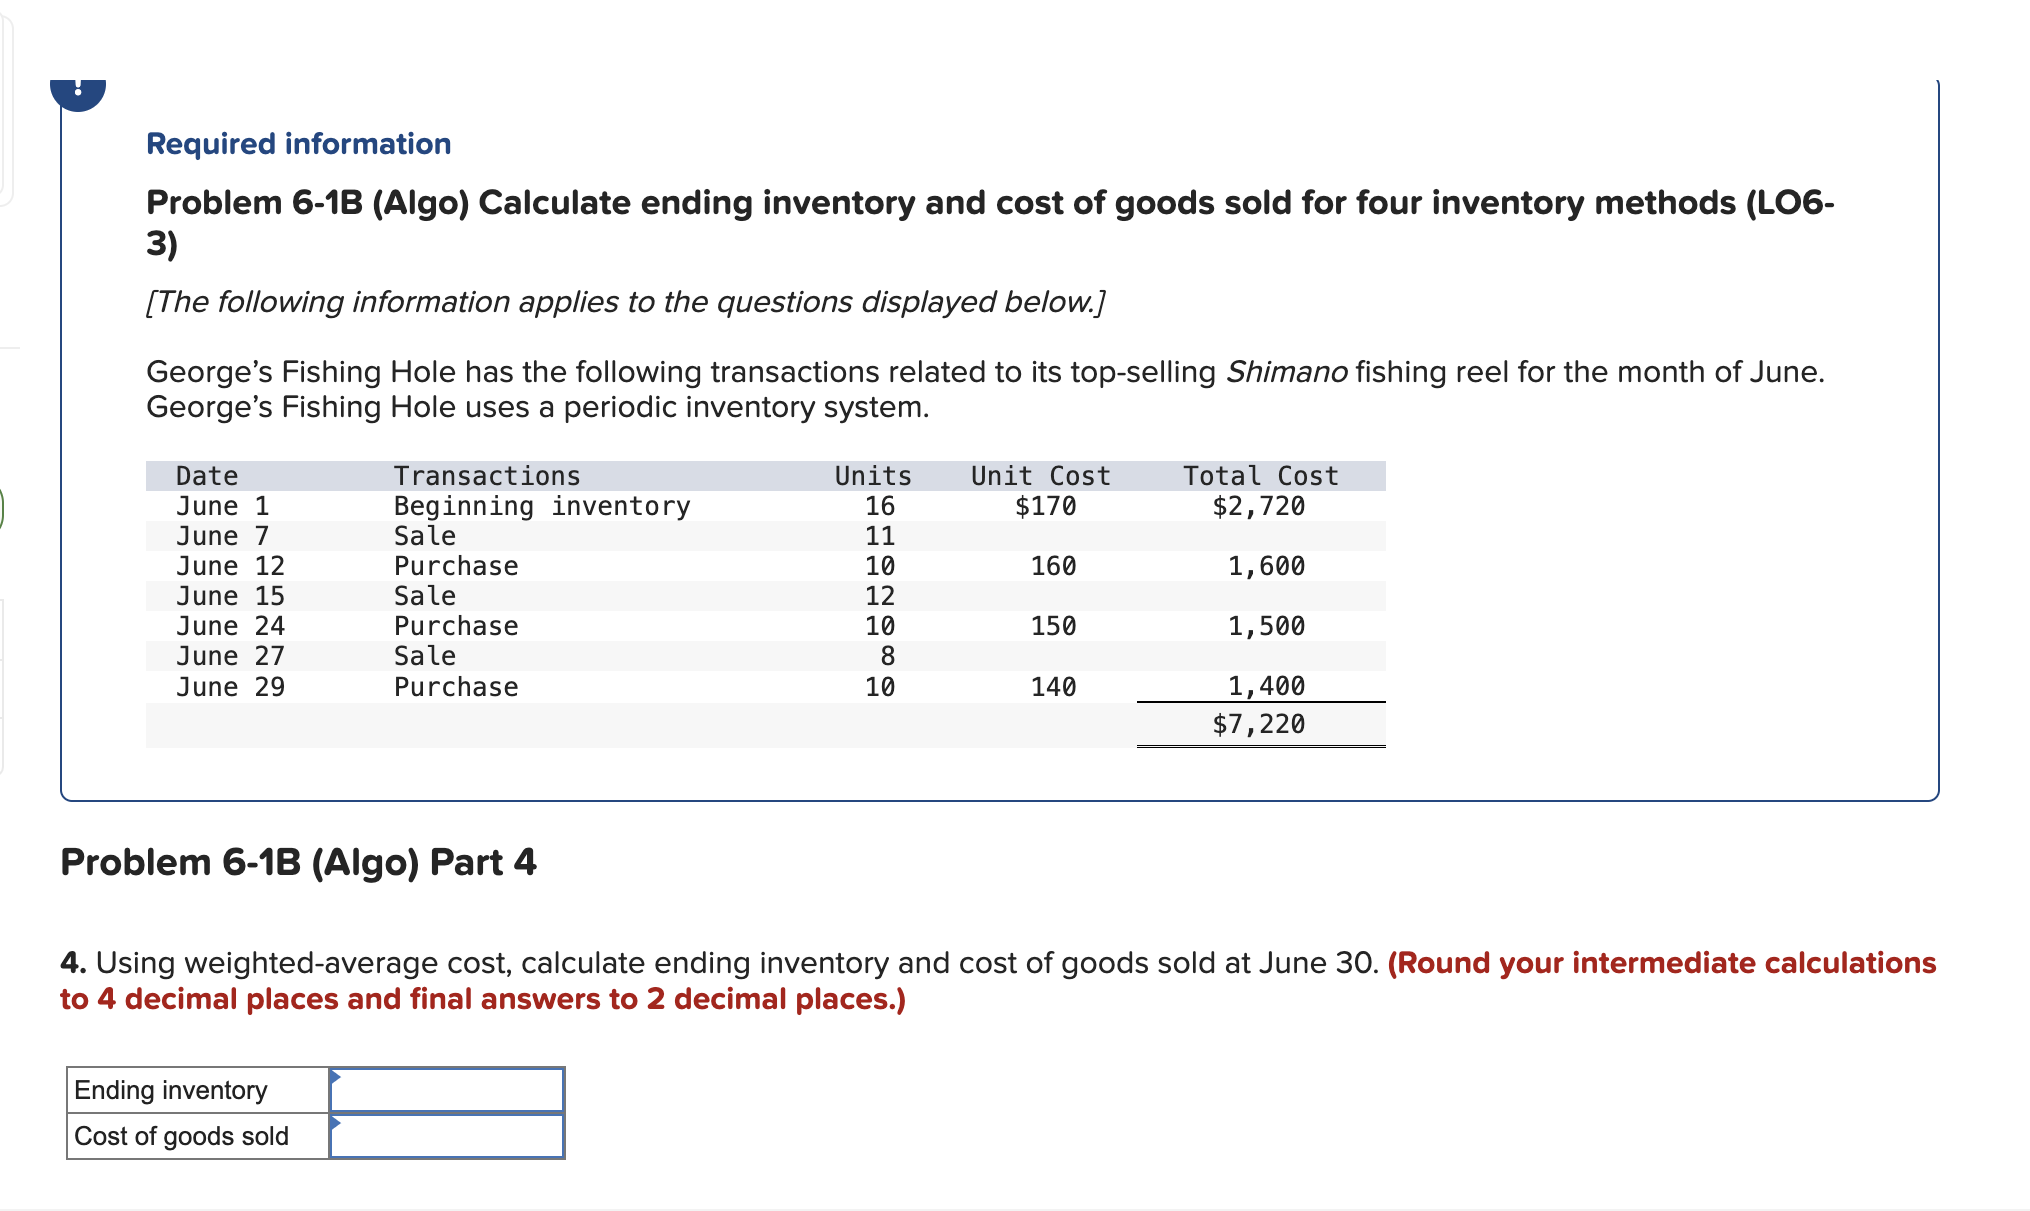
Task: Click the Date column header
Action: 205,475
